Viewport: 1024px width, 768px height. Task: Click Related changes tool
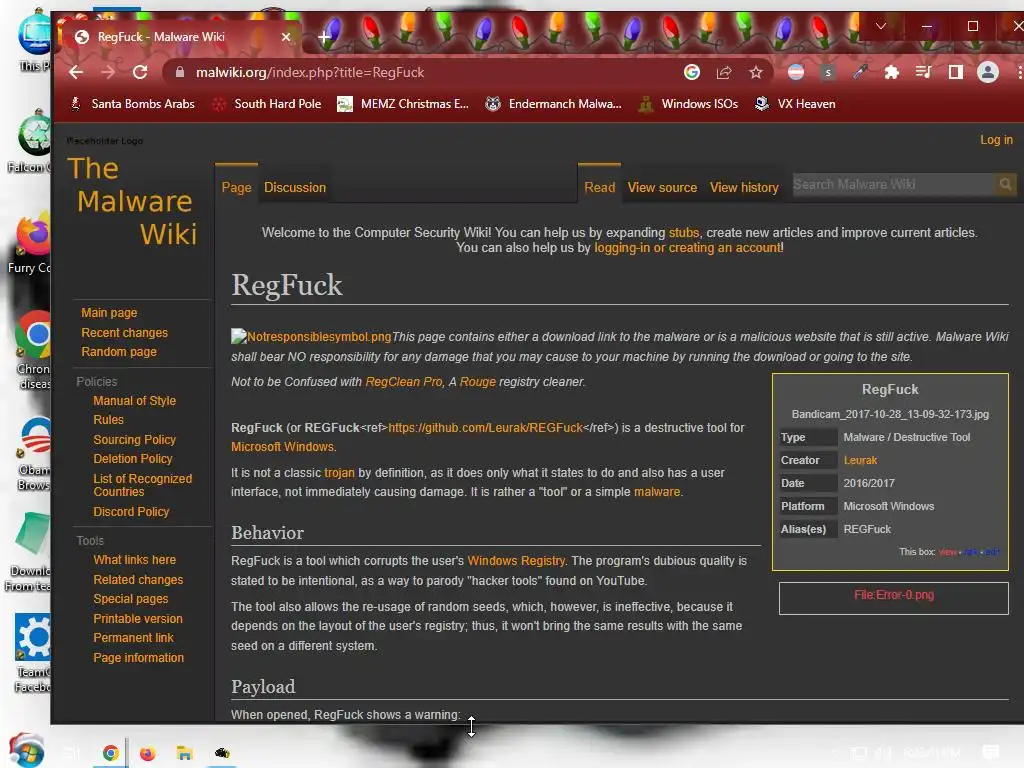tap(138, 579)
